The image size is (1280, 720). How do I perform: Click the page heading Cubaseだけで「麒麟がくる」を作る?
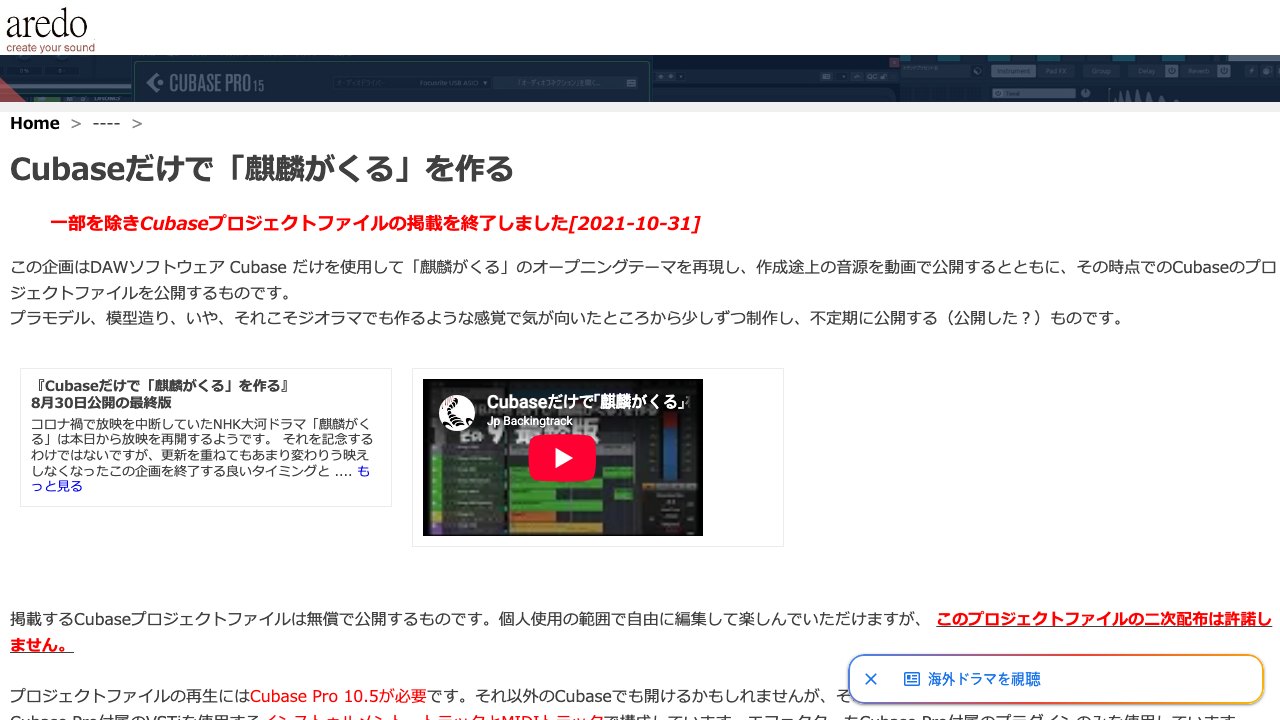point(262,169)
